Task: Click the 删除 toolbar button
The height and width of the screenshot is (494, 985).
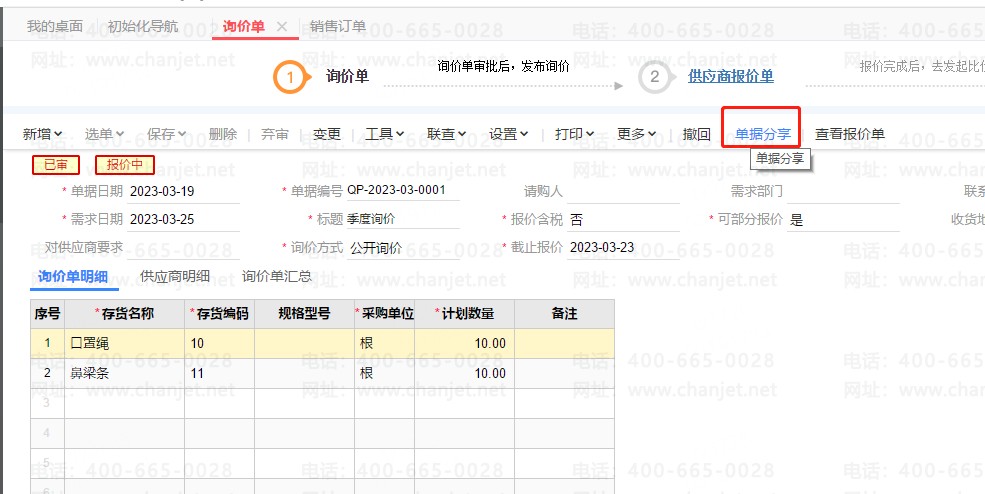Action: pos(223,134)
